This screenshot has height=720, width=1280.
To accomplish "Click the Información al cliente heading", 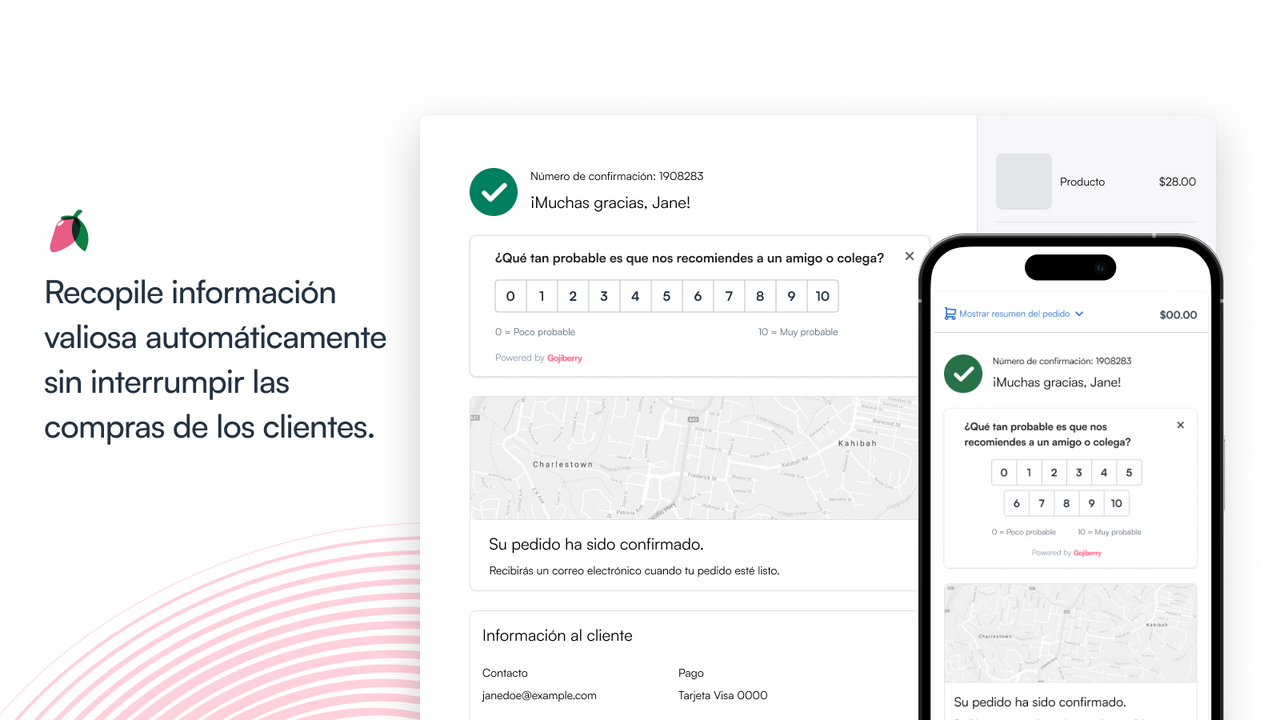I will (557, 636).
